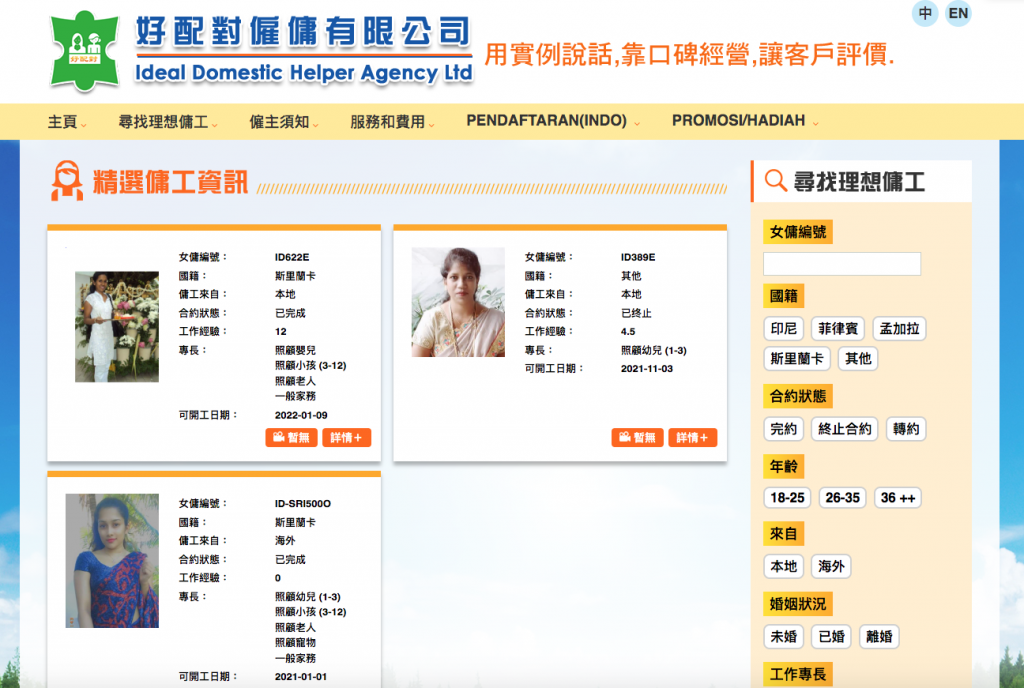Click 詳情+ on helper ID622E's card

tap(347, 437)
